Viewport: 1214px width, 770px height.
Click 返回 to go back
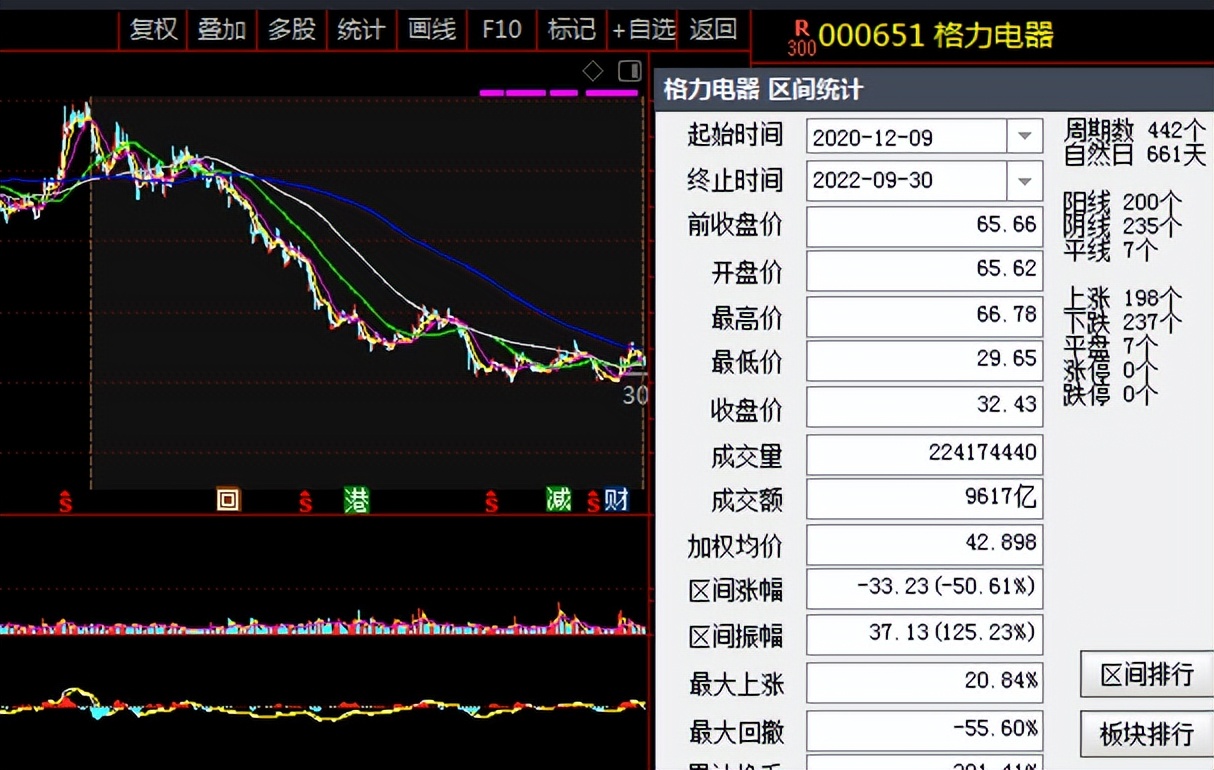[713, 31]
